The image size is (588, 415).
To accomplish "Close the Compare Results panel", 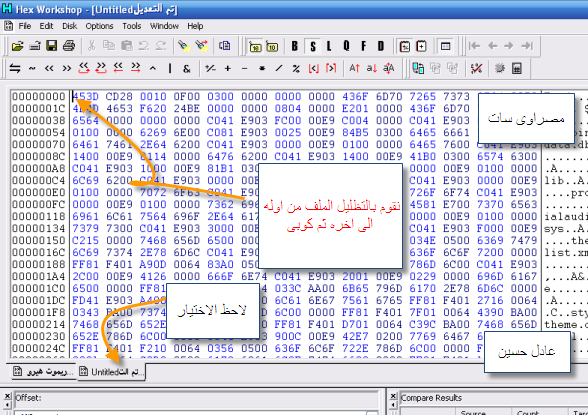I will [393, 396].
